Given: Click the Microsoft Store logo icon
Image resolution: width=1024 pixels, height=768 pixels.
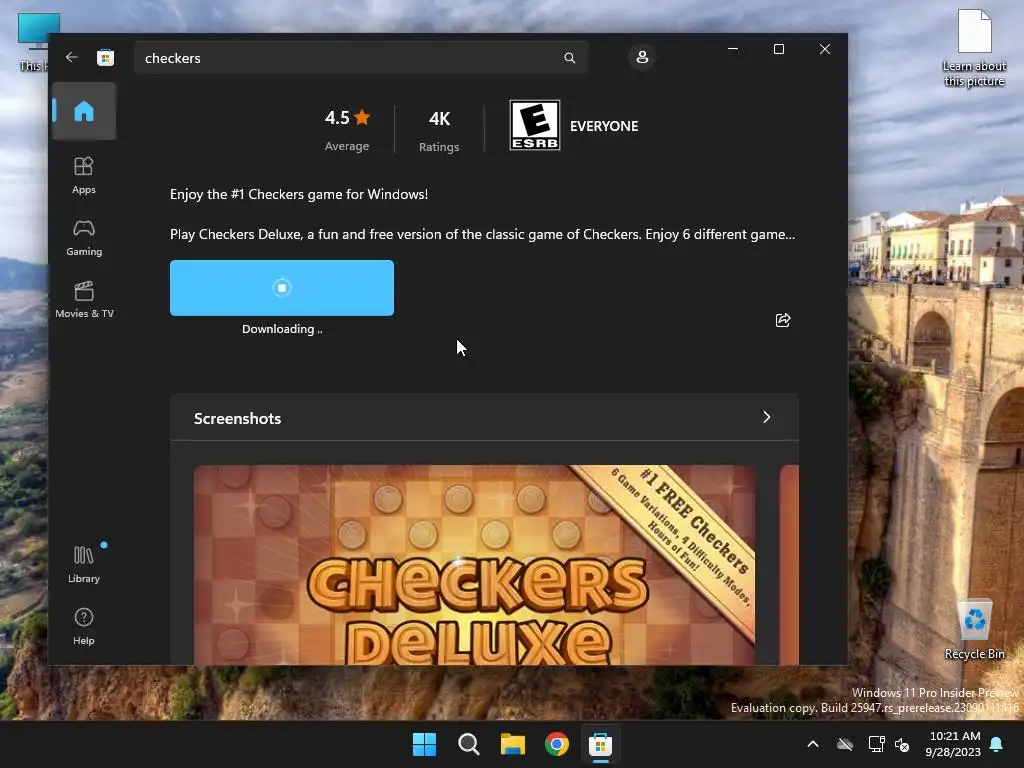Looking at the screenshot, I should (x=105, y=57).
